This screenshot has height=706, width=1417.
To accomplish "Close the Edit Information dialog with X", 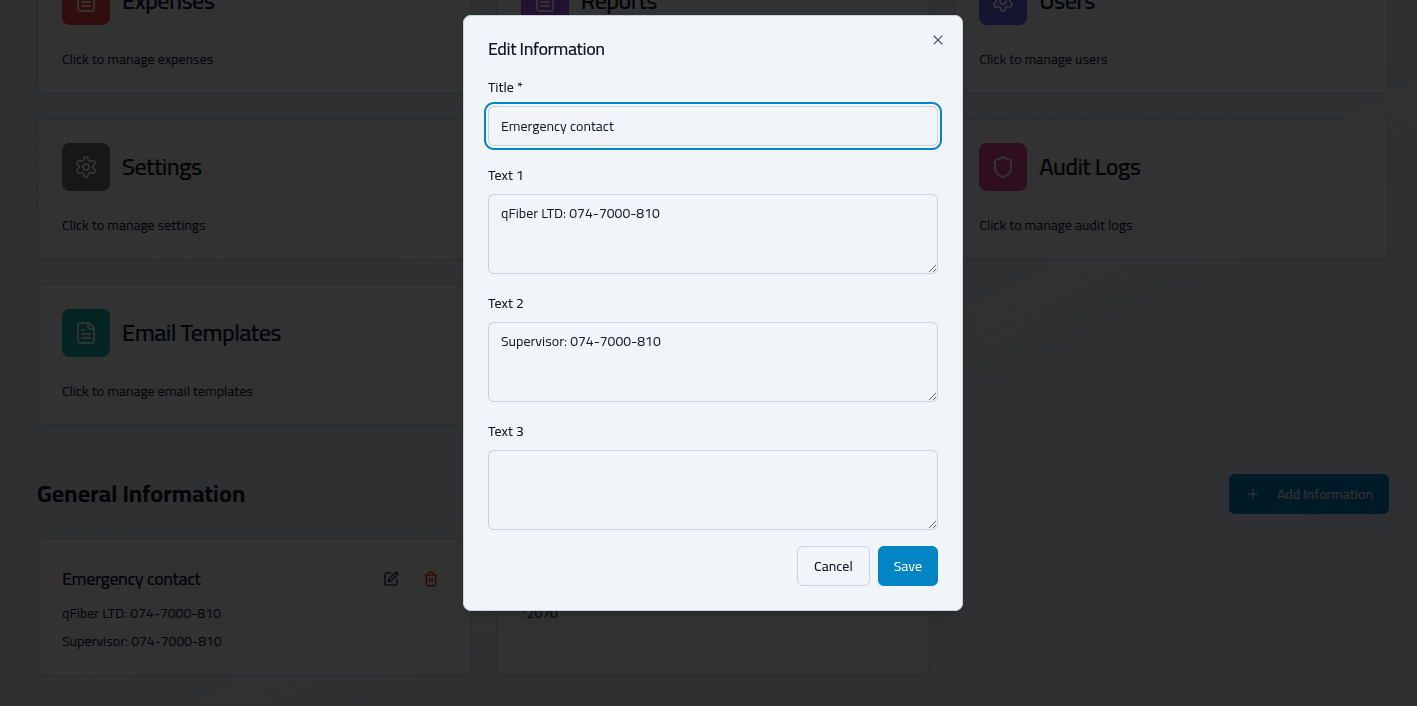I will point(937,40).
